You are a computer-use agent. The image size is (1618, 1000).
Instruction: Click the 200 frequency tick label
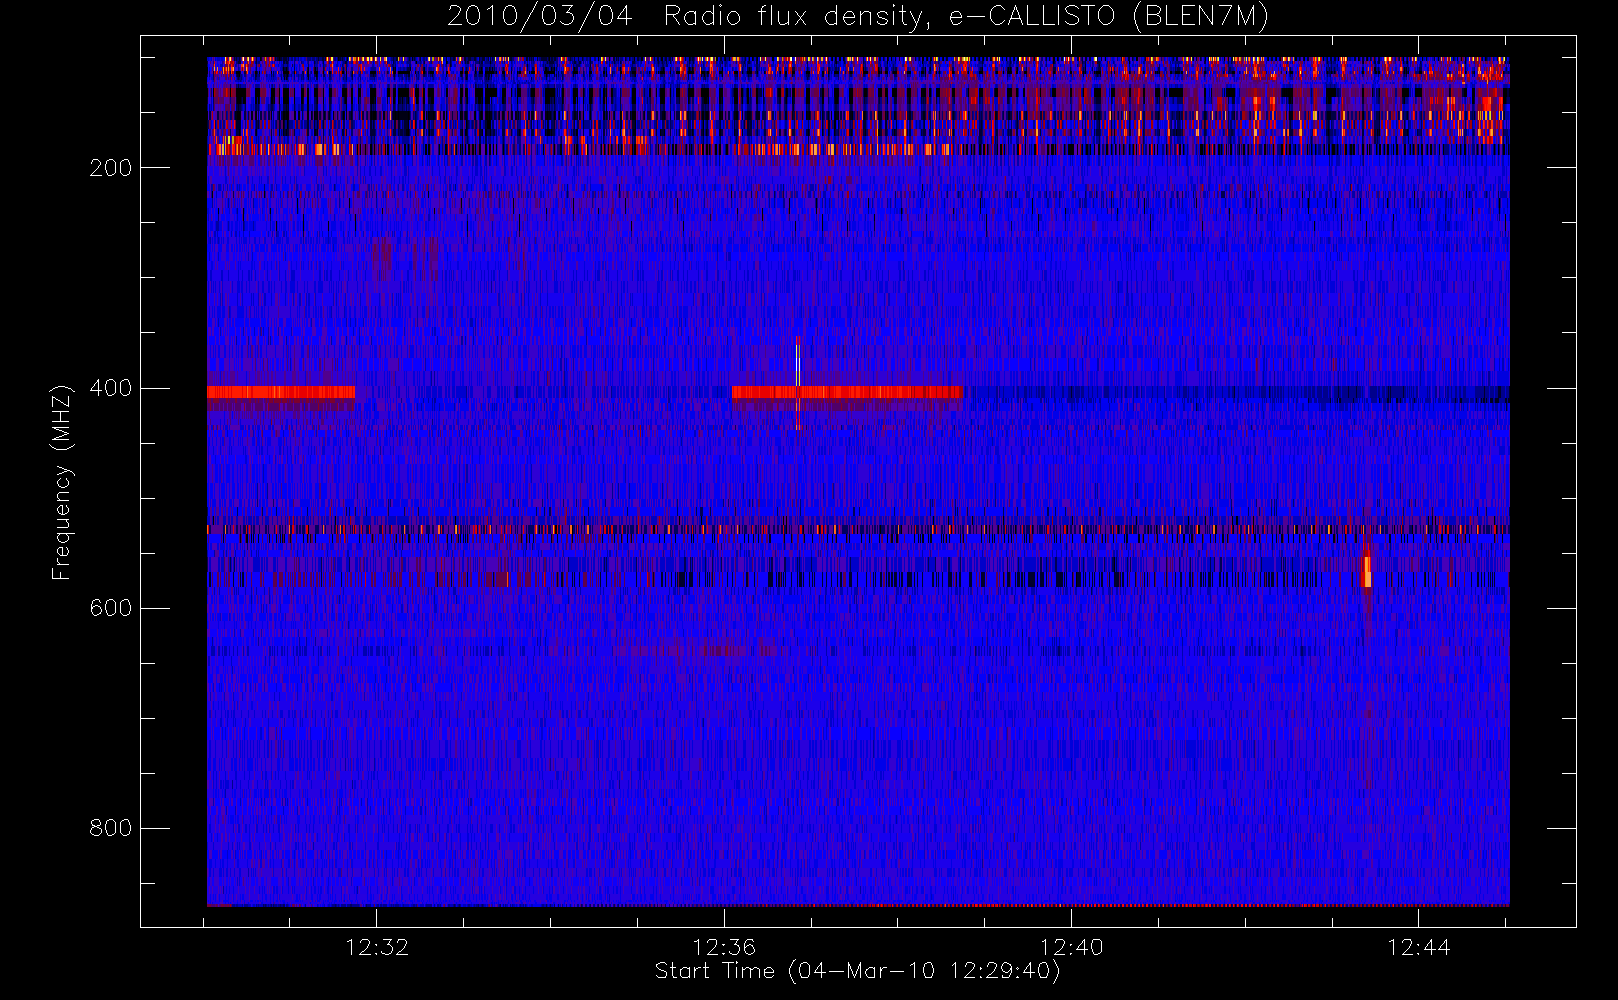point(110,168)
